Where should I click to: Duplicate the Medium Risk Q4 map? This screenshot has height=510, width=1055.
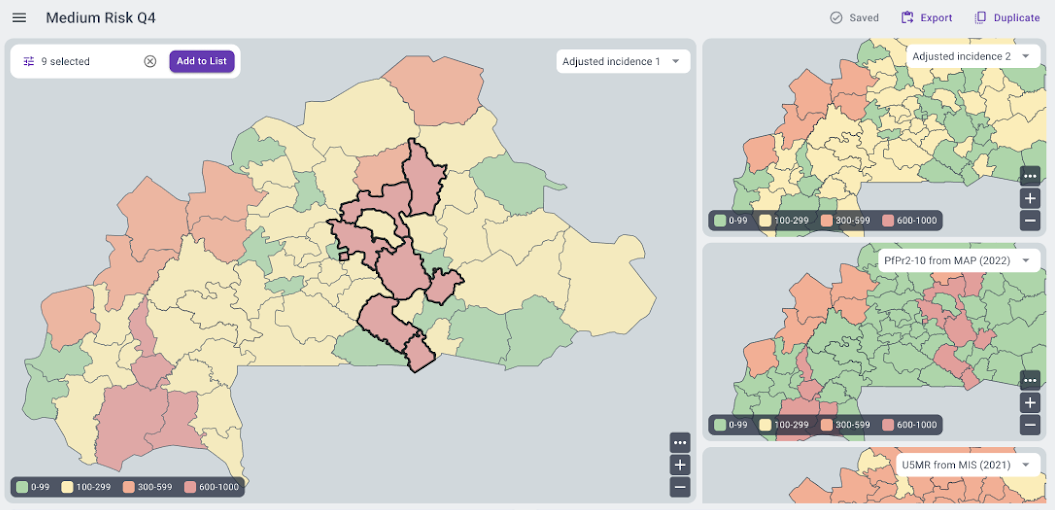[x=1007, y=18]
